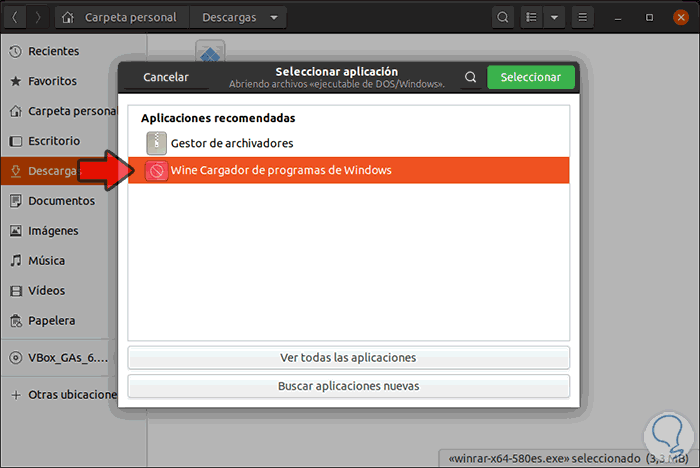Open Carpeta personal in the path bar
The height and width of the screenshot is (468, 700).
click(x=122, y=17)
